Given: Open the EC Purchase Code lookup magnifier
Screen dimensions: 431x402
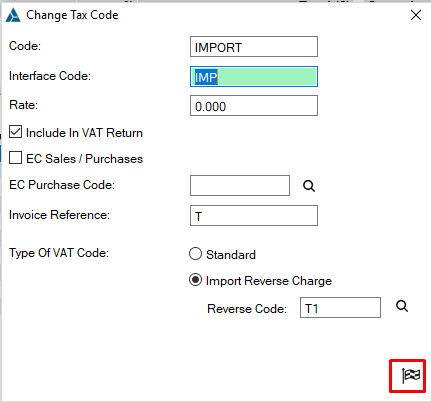Looking at the screenshot, I should point(309,186).
